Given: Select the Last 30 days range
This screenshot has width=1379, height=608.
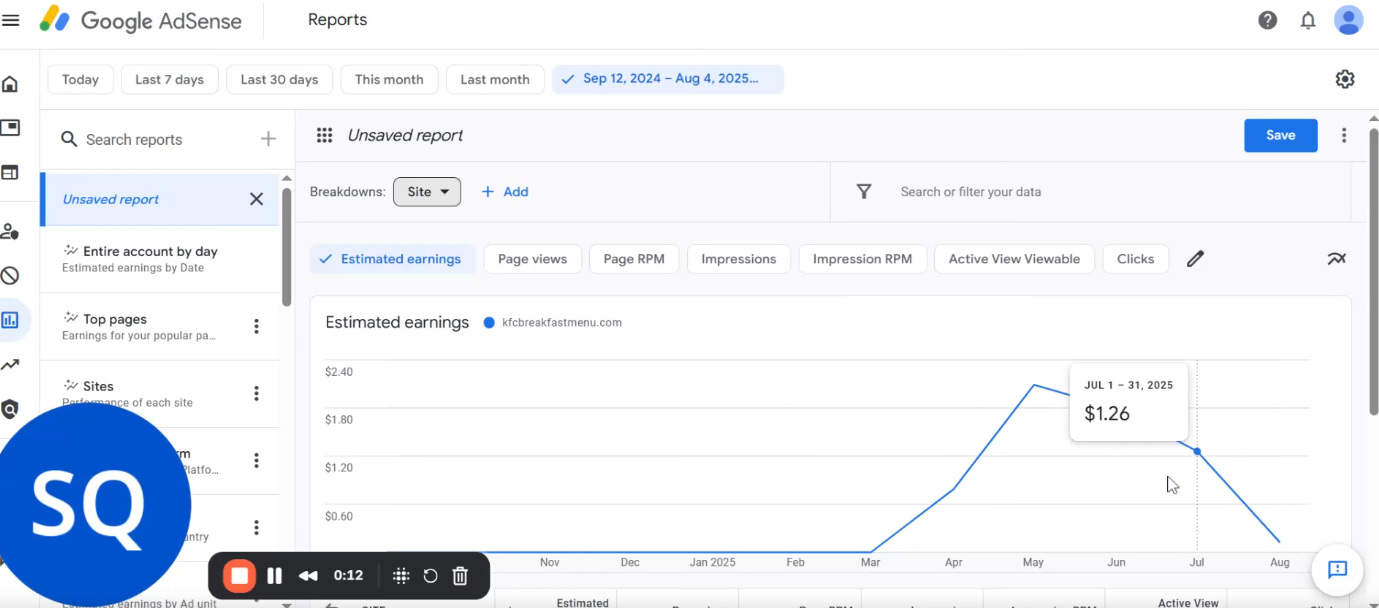Looking at the screenshot, I should 279,79.
